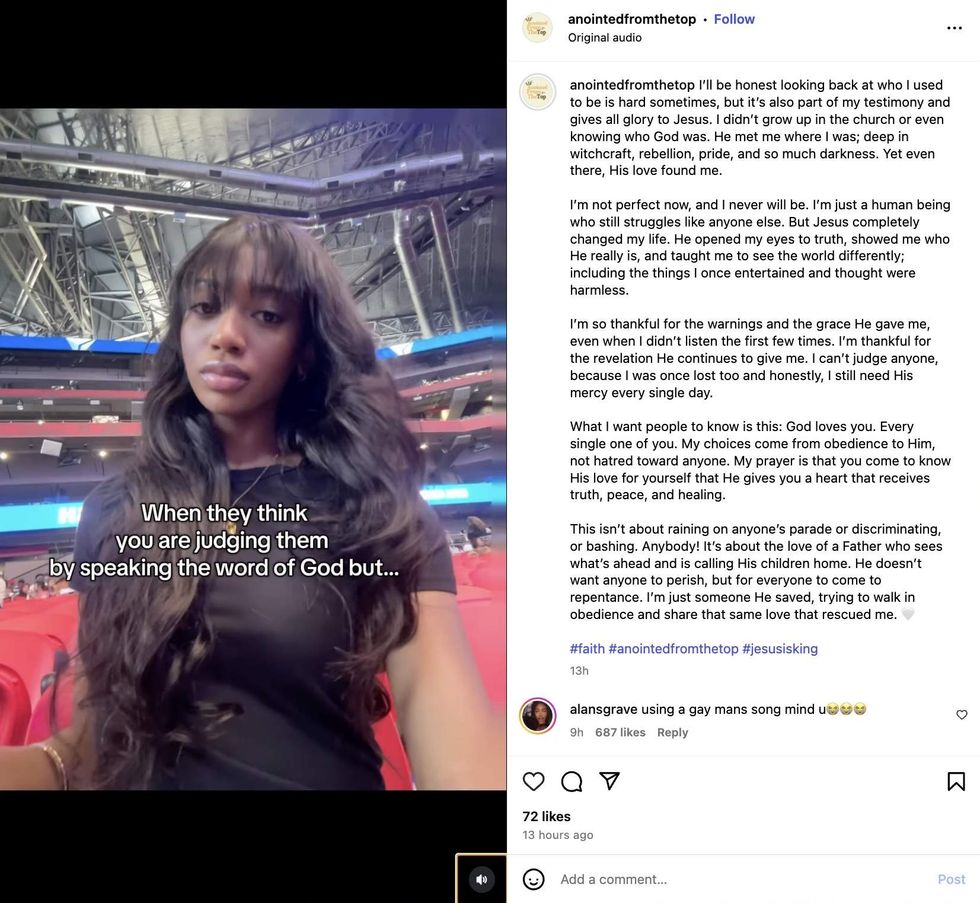Viewport: 980px width, 903px height.
Task: Post the comment
Action: coord(951,879)
